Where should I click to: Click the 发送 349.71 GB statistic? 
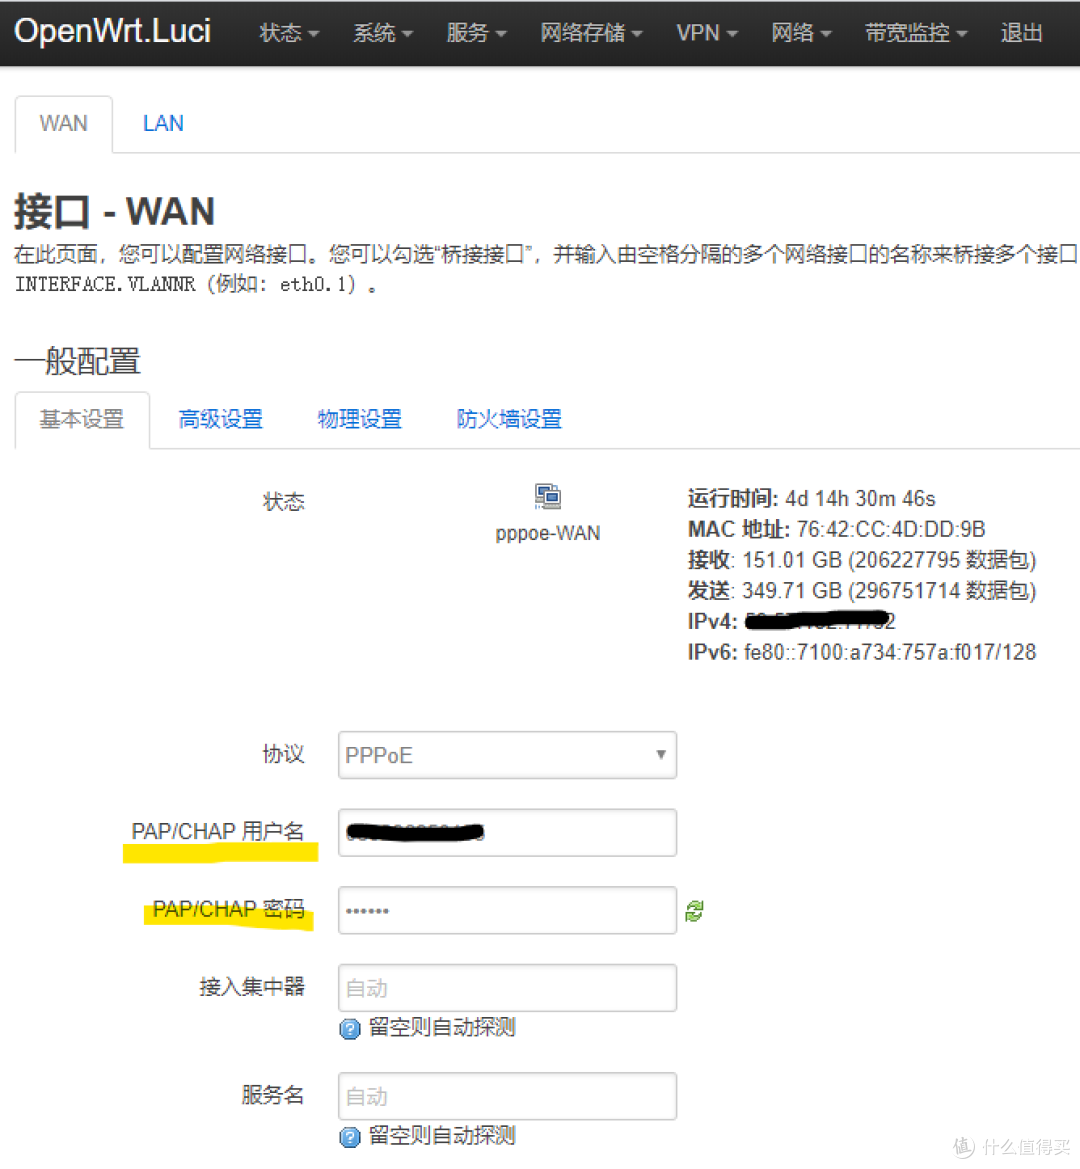(x=862, y=590)
